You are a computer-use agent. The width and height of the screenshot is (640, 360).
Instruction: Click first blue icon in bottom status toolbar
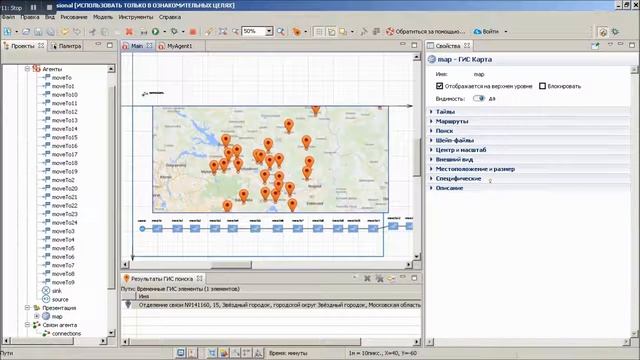(180, 353)
